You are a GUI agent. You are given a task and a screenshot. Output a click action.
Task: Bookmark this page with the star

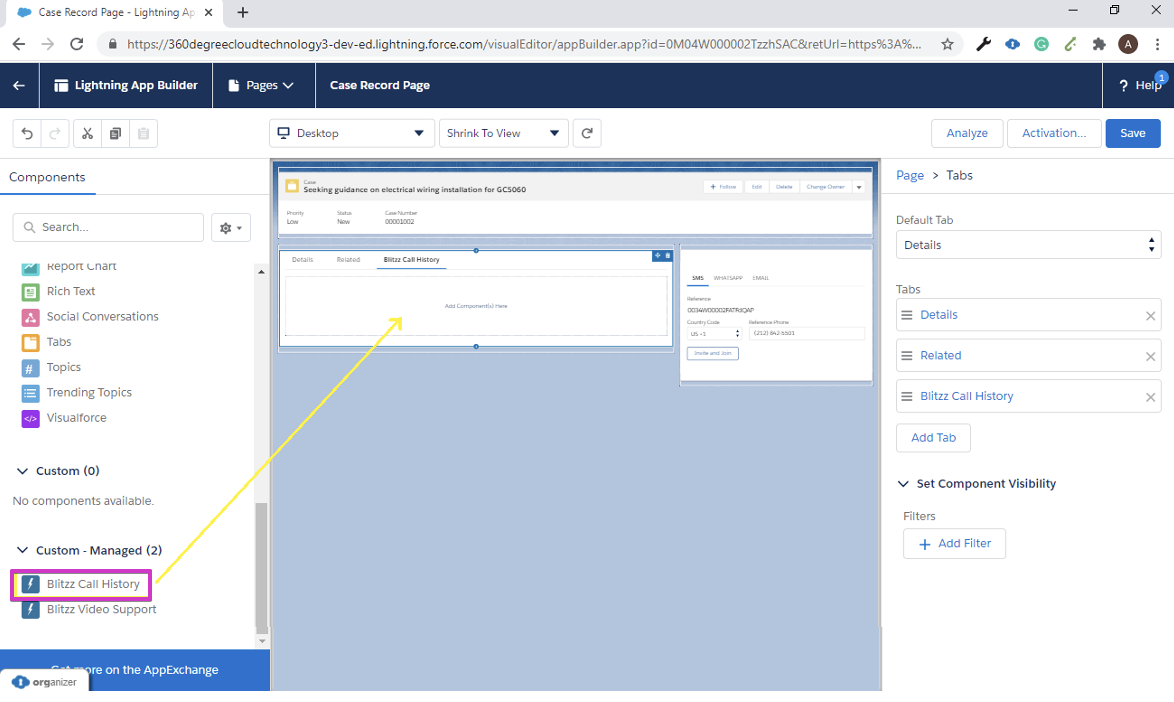(x=947, y=44)
